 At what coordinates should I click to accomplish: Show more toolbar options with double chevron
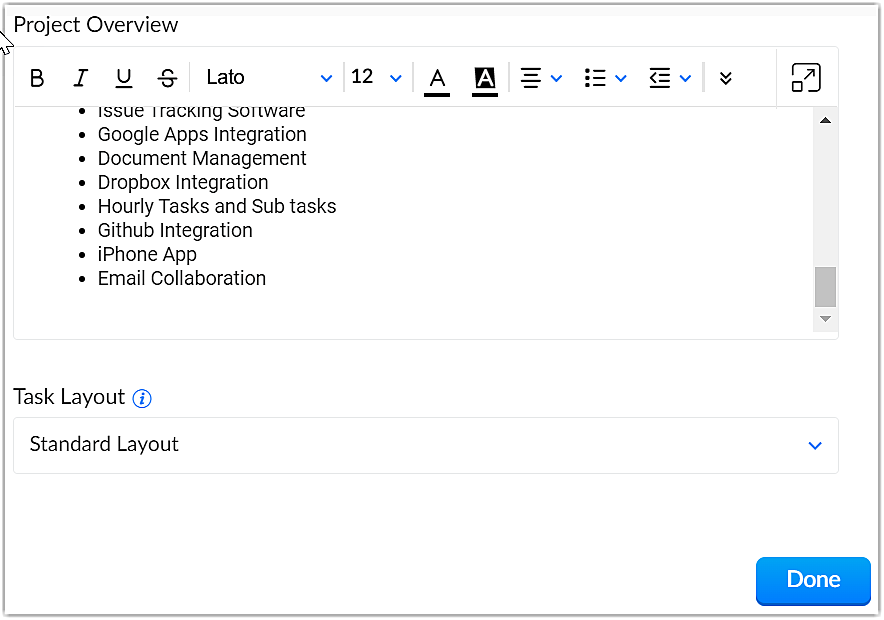(726, 78)
